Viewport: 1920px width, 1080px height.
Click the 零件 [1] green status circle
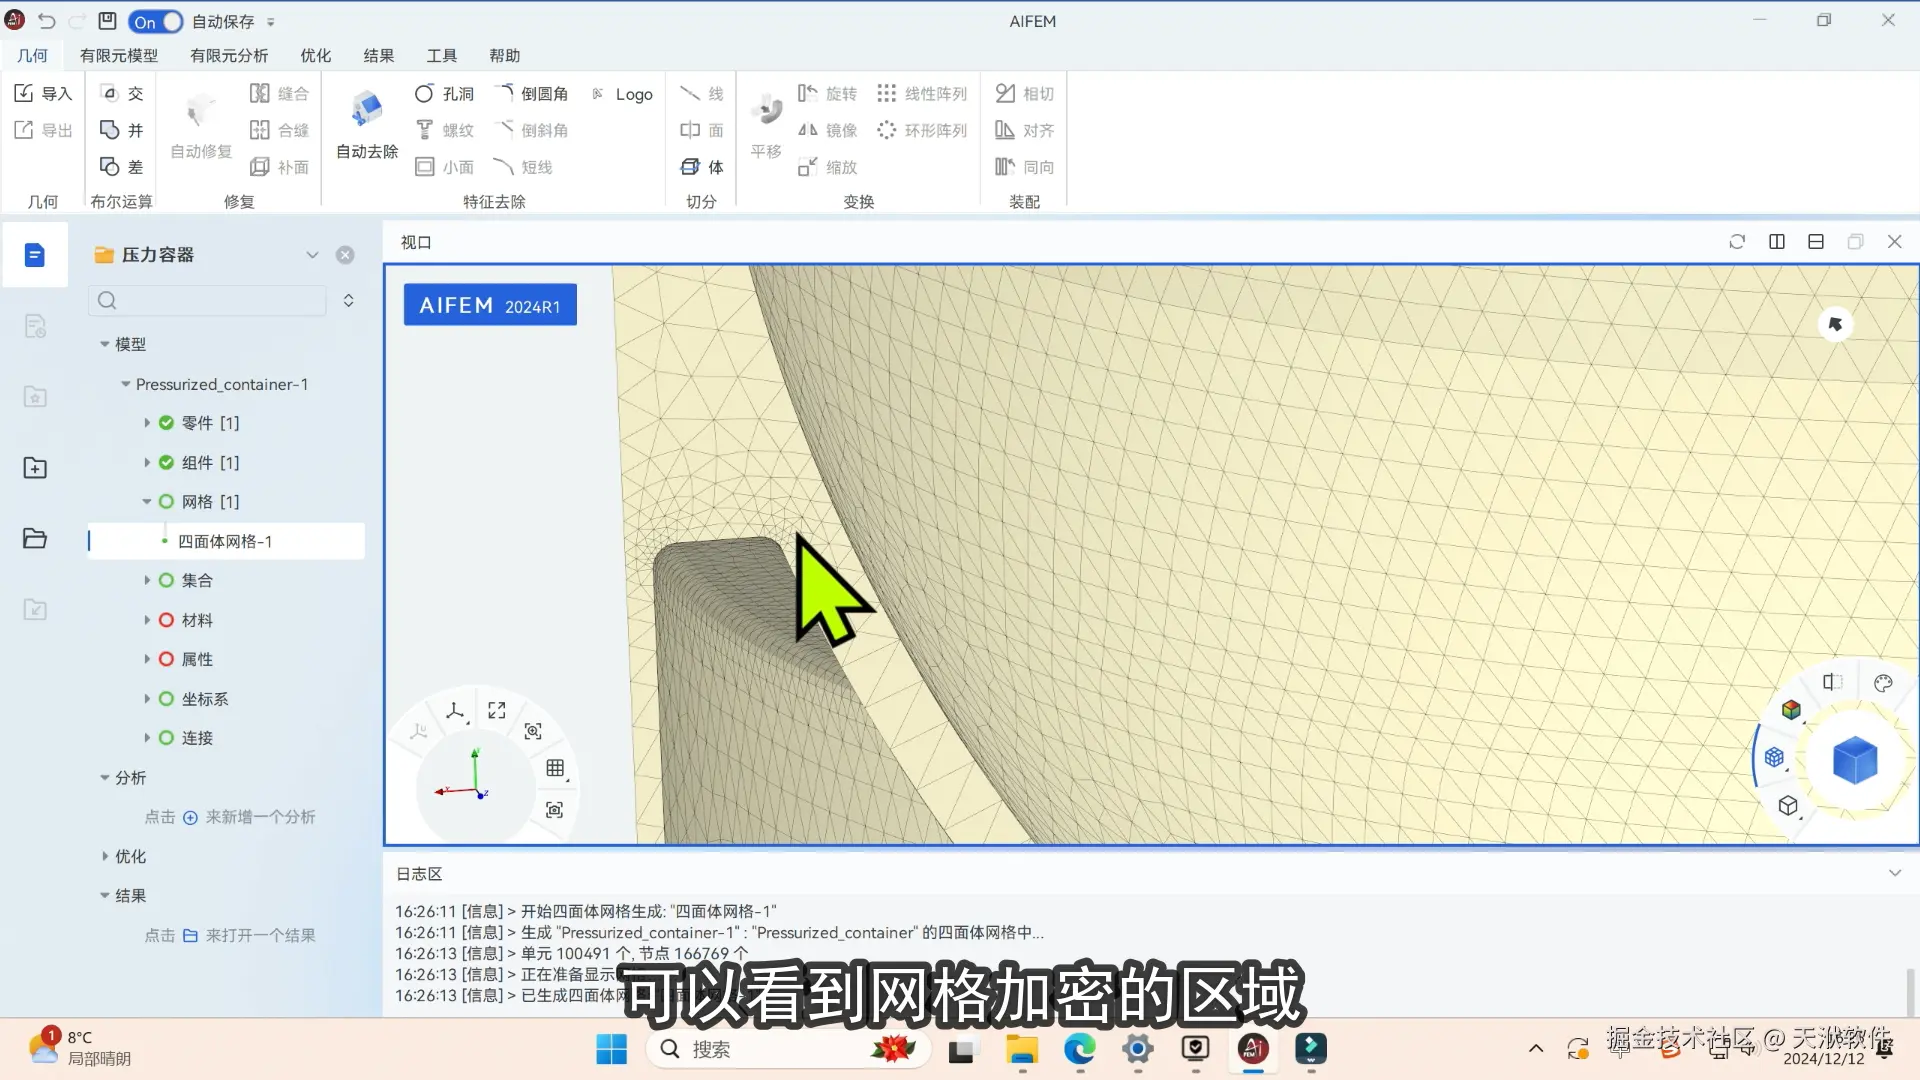click(x=166, y=423)
